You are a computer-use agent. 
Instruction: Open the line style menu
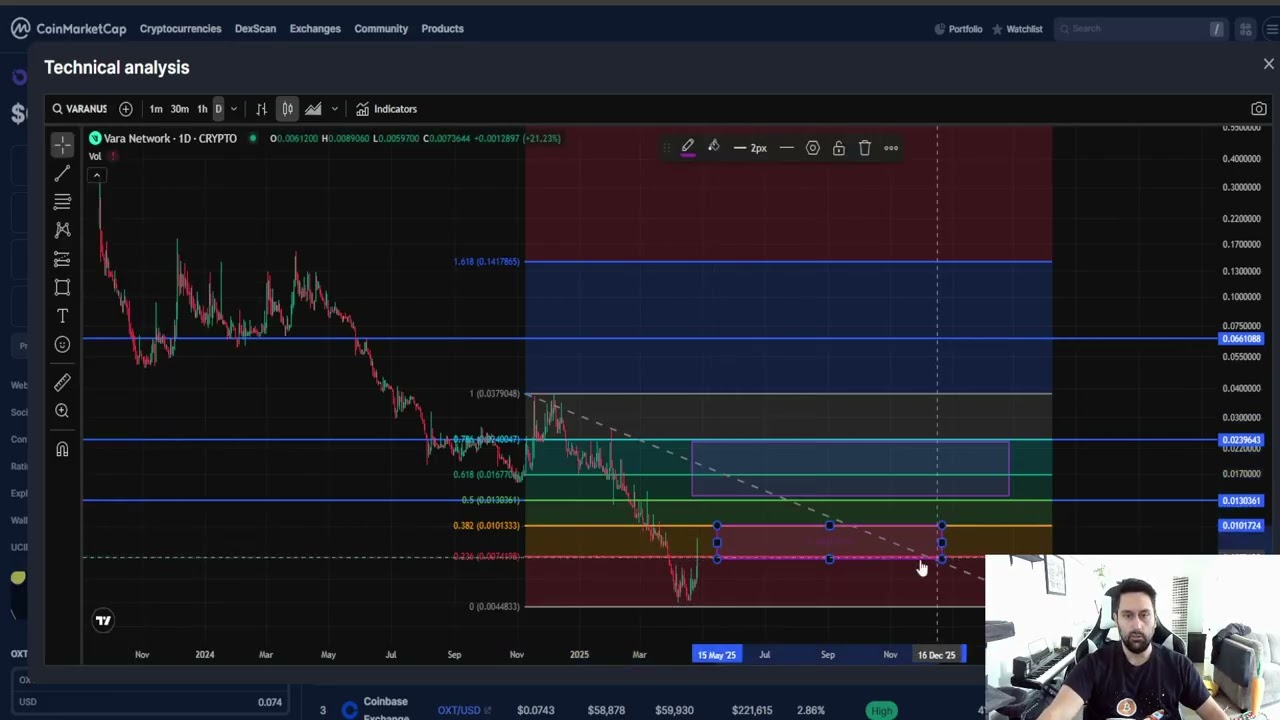click(x=787, y=148)
